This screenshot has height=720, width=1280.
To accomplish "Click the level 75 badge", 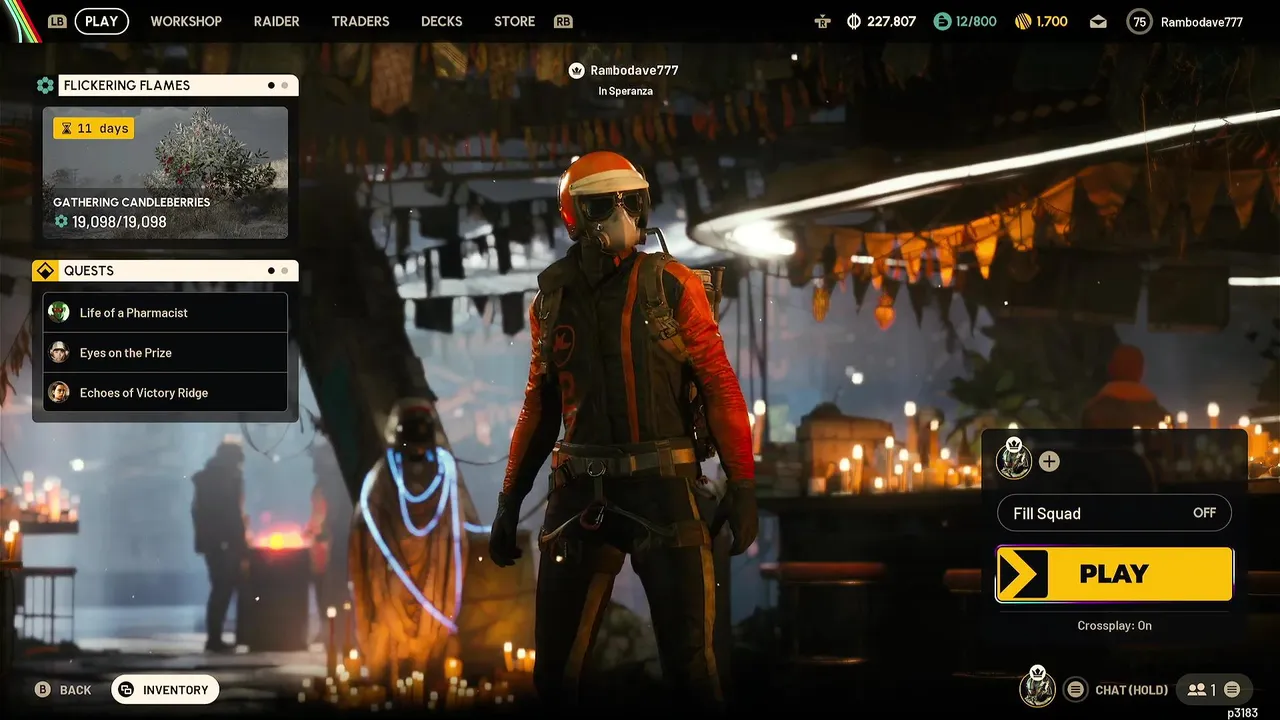I will 1139,21.
